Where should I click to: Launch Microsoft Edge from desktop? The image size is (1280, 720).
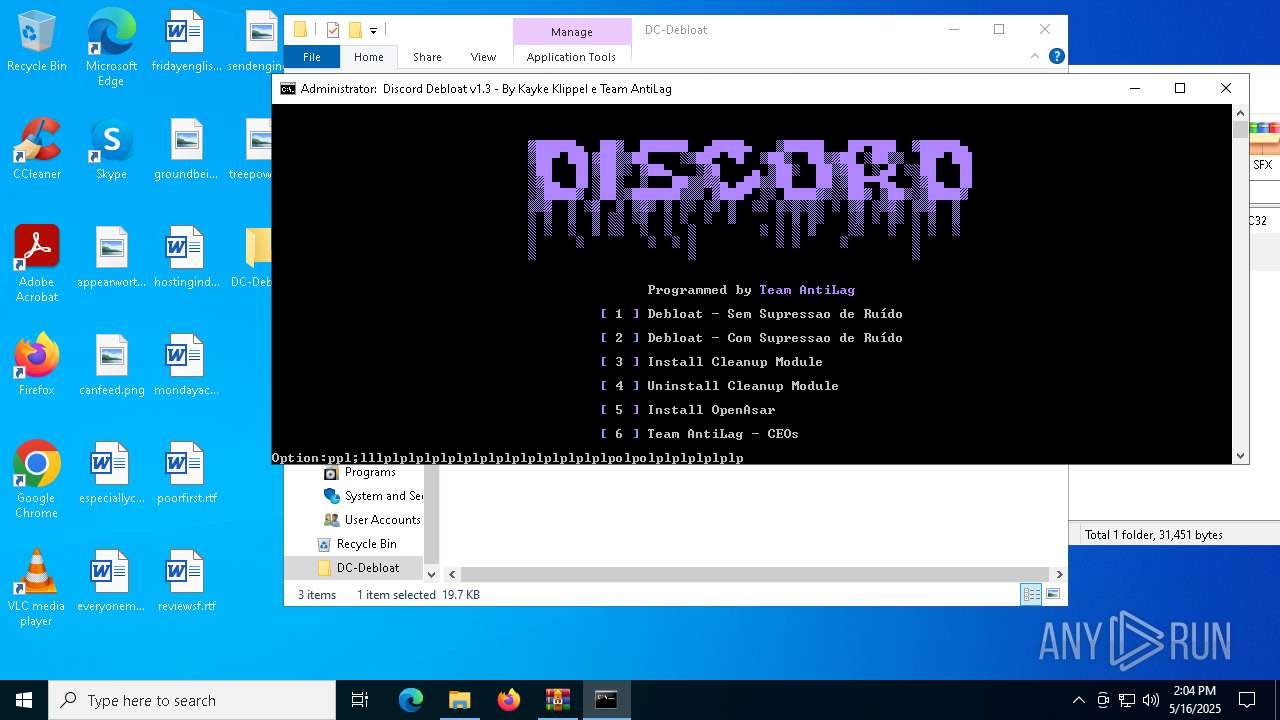pos(111,48)
